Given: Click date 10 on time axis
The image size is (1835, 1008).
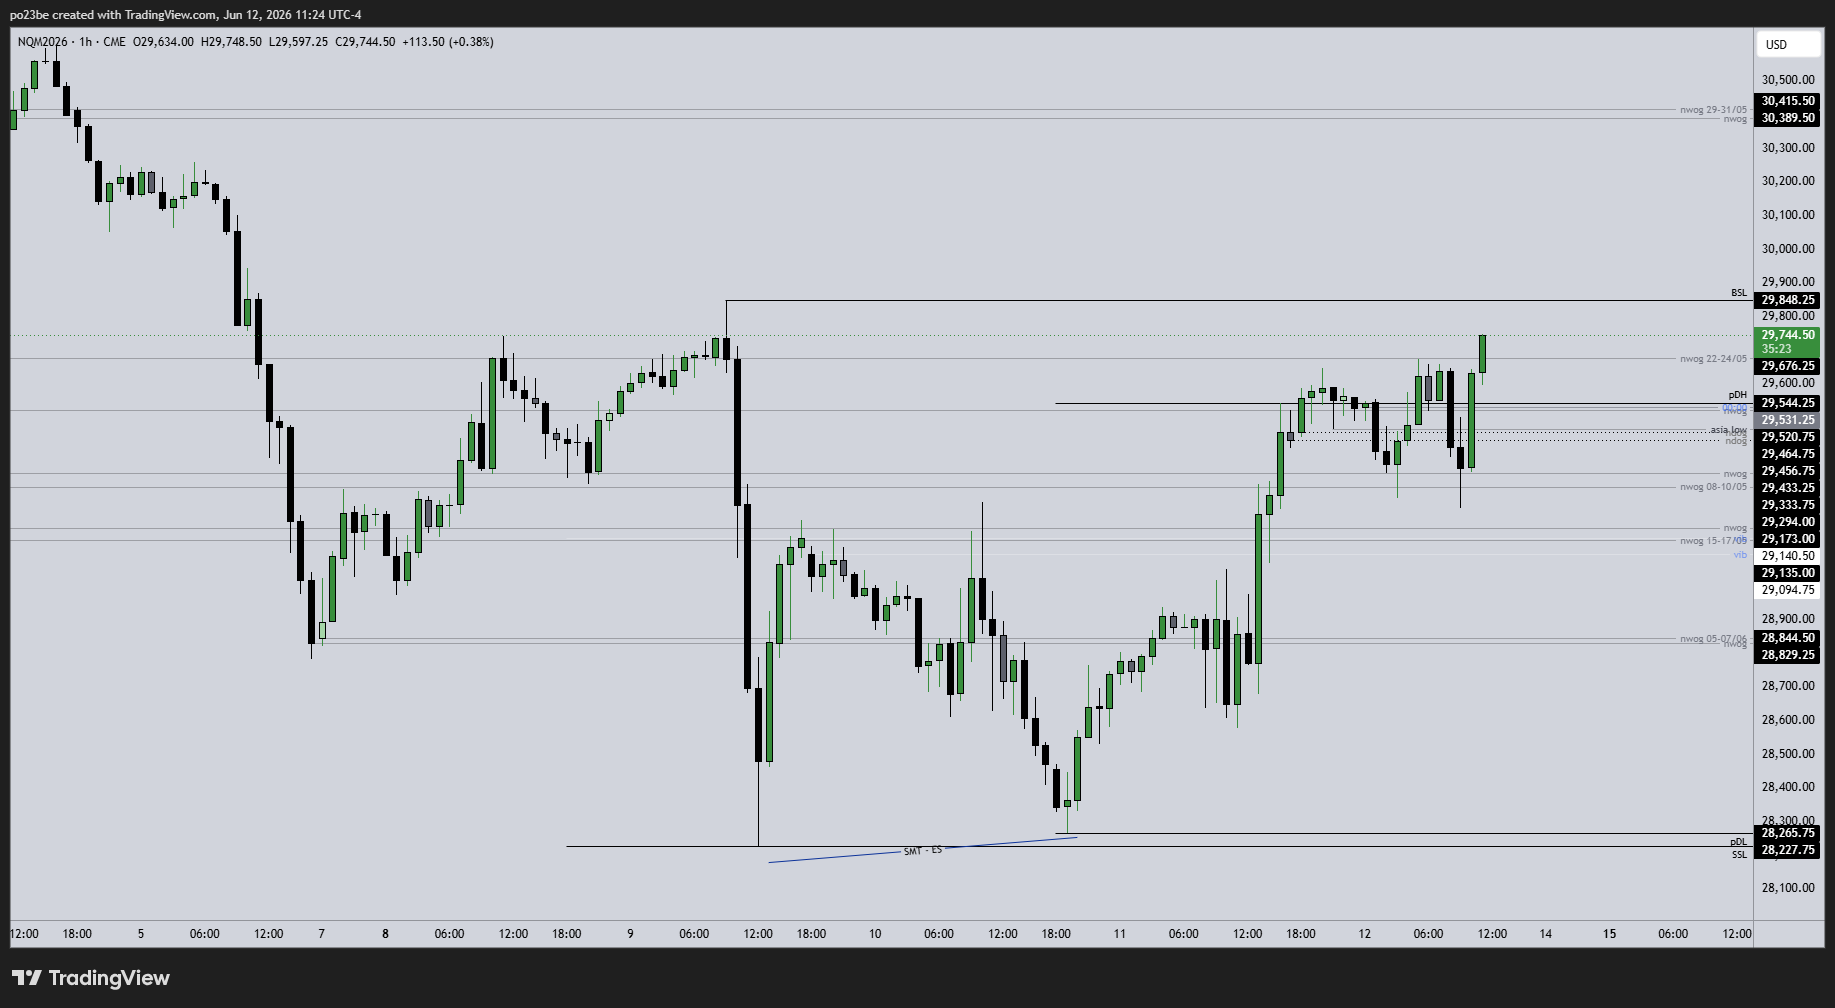Looking at the screenshot, I should click(x=875, y=934).
